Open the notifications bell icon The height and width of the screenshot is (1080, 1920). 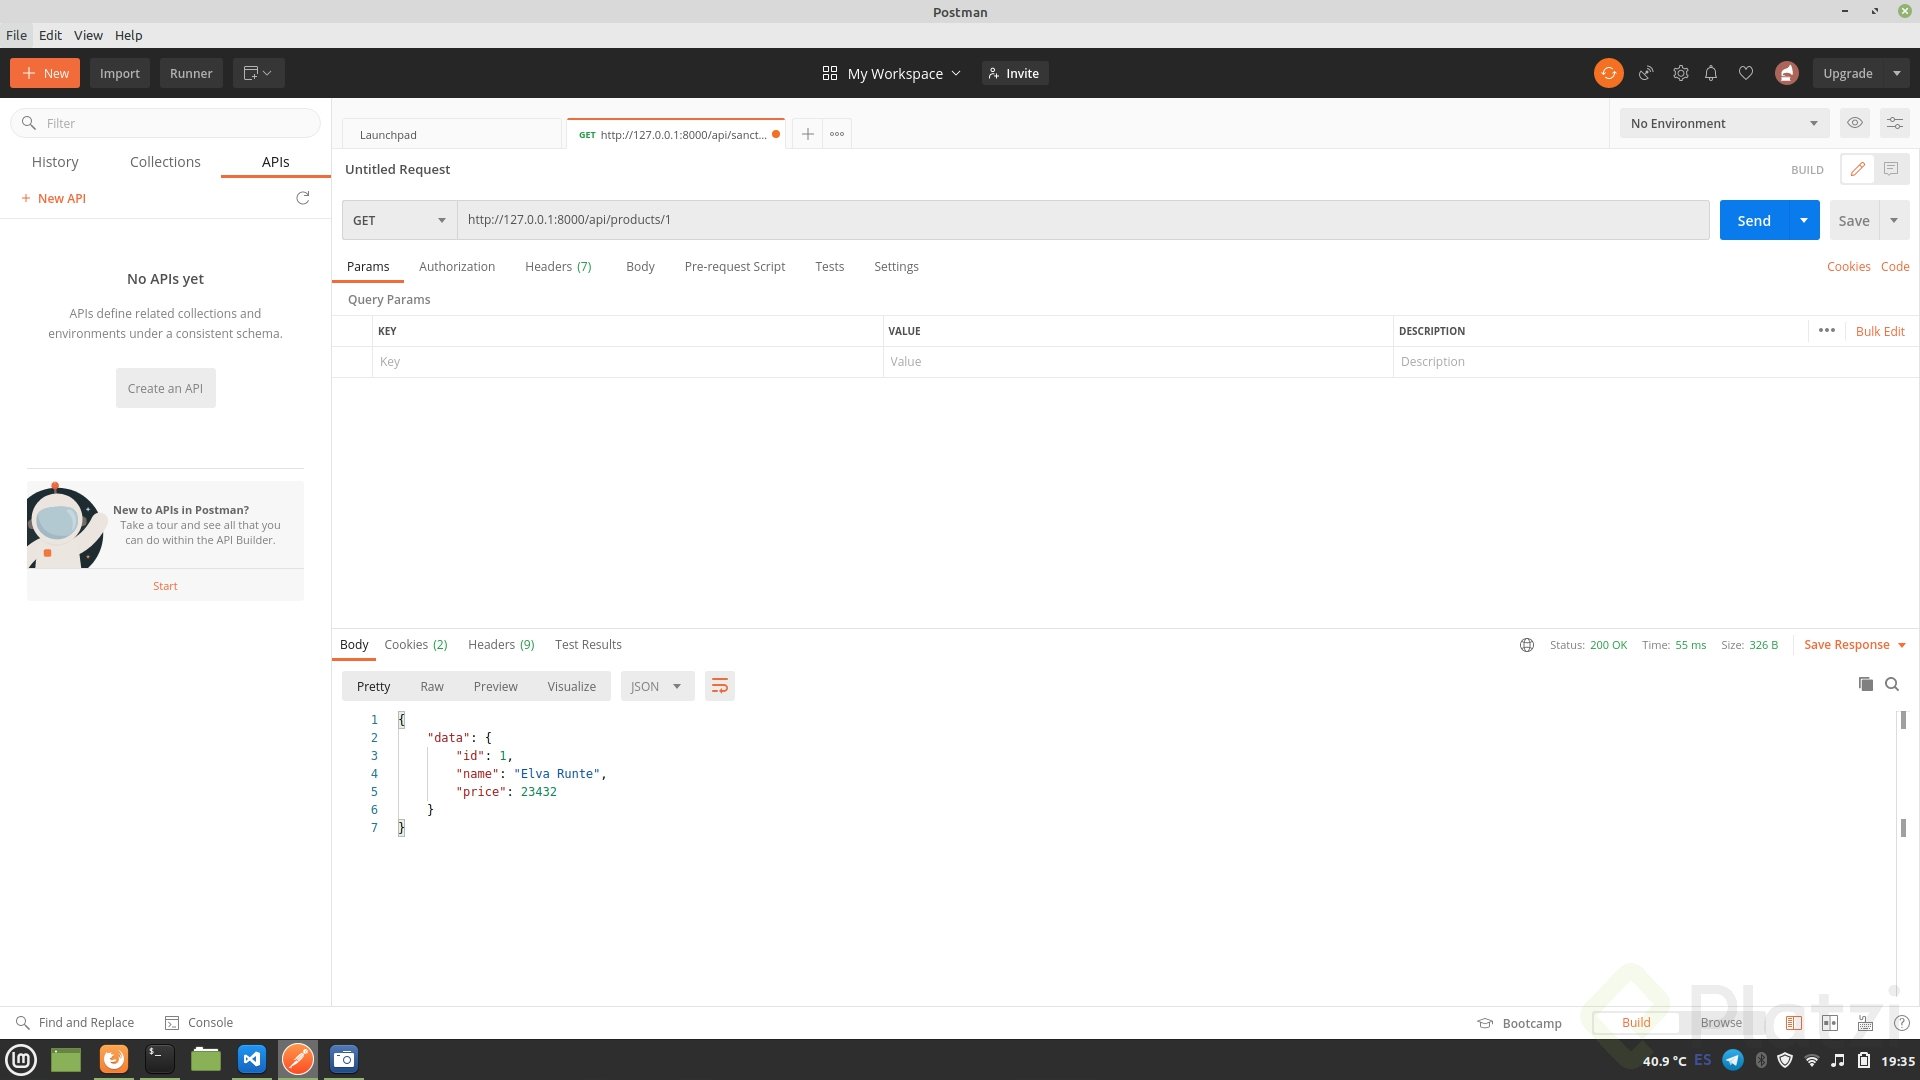click(1711, 73)
